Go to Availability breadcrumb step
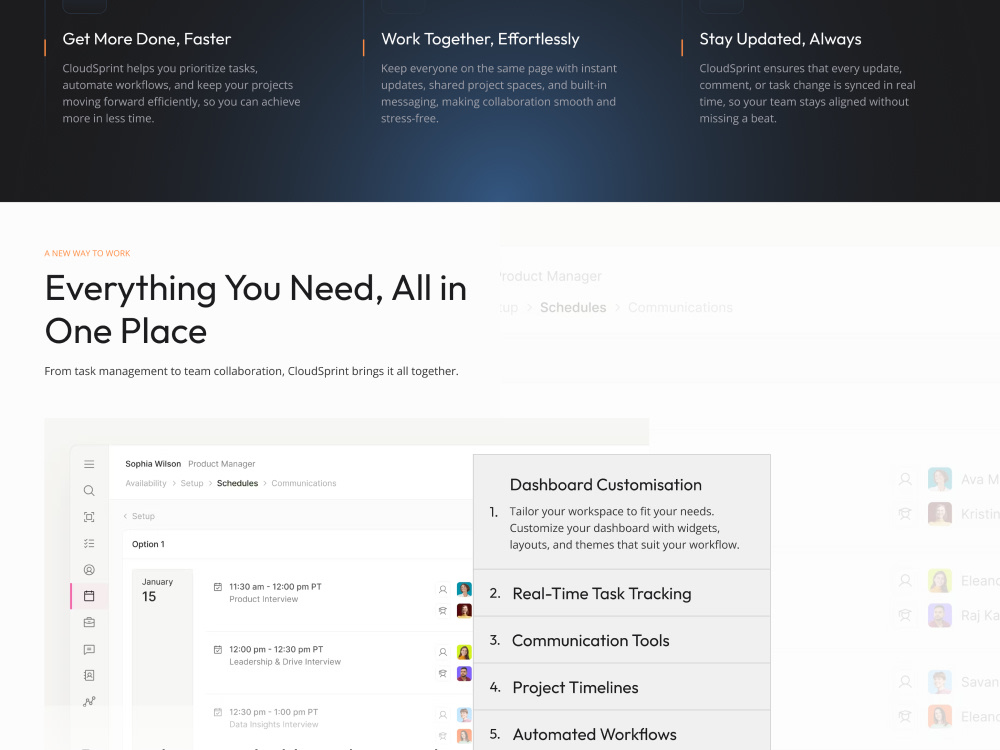The height and width of the screenshot is (750, 1000). pos(145,483)
